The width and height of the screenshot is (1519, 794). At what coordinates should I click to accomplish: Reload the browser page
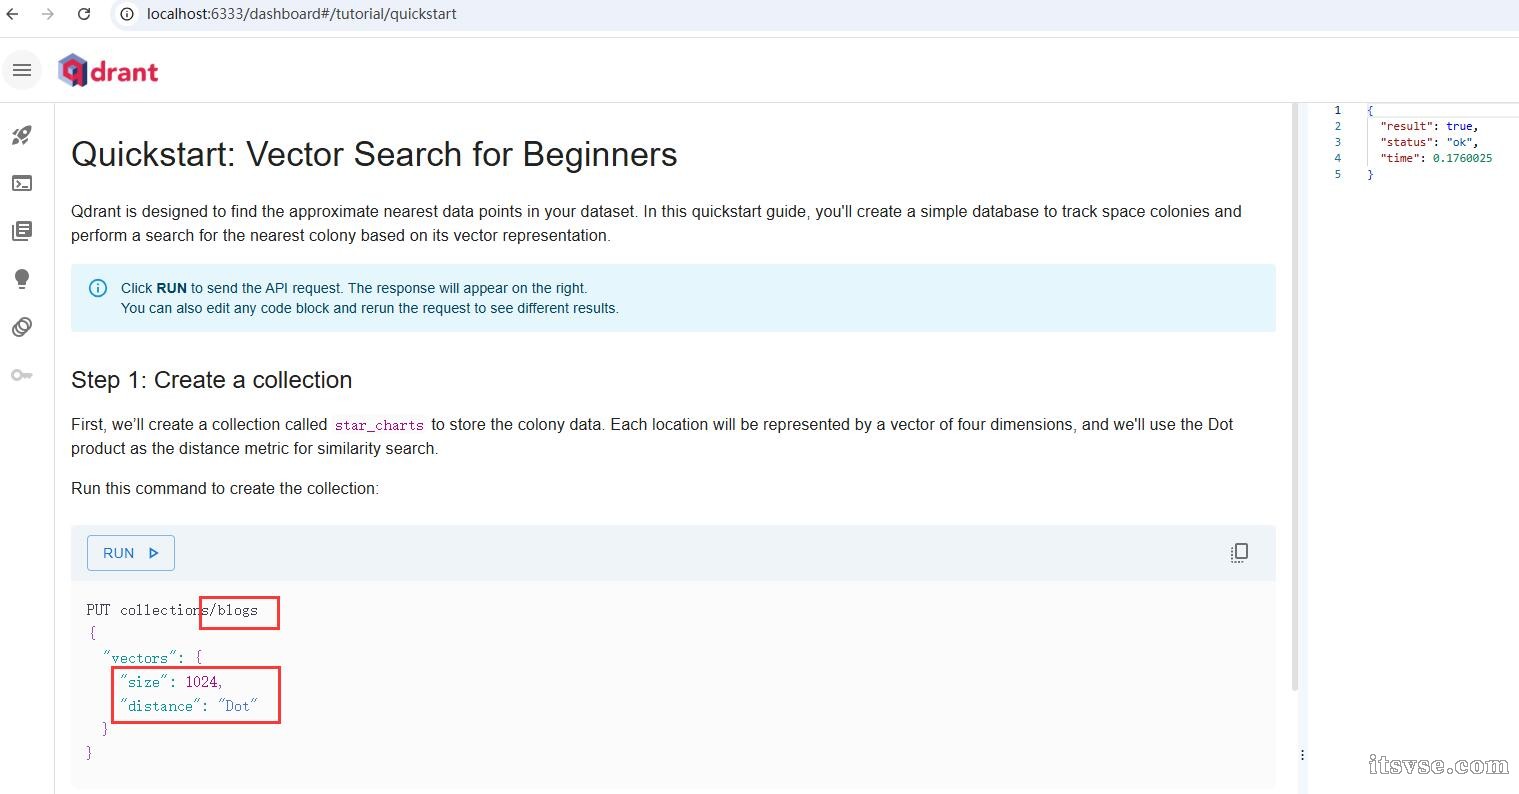pyautogui.click(x=84, y=14)
